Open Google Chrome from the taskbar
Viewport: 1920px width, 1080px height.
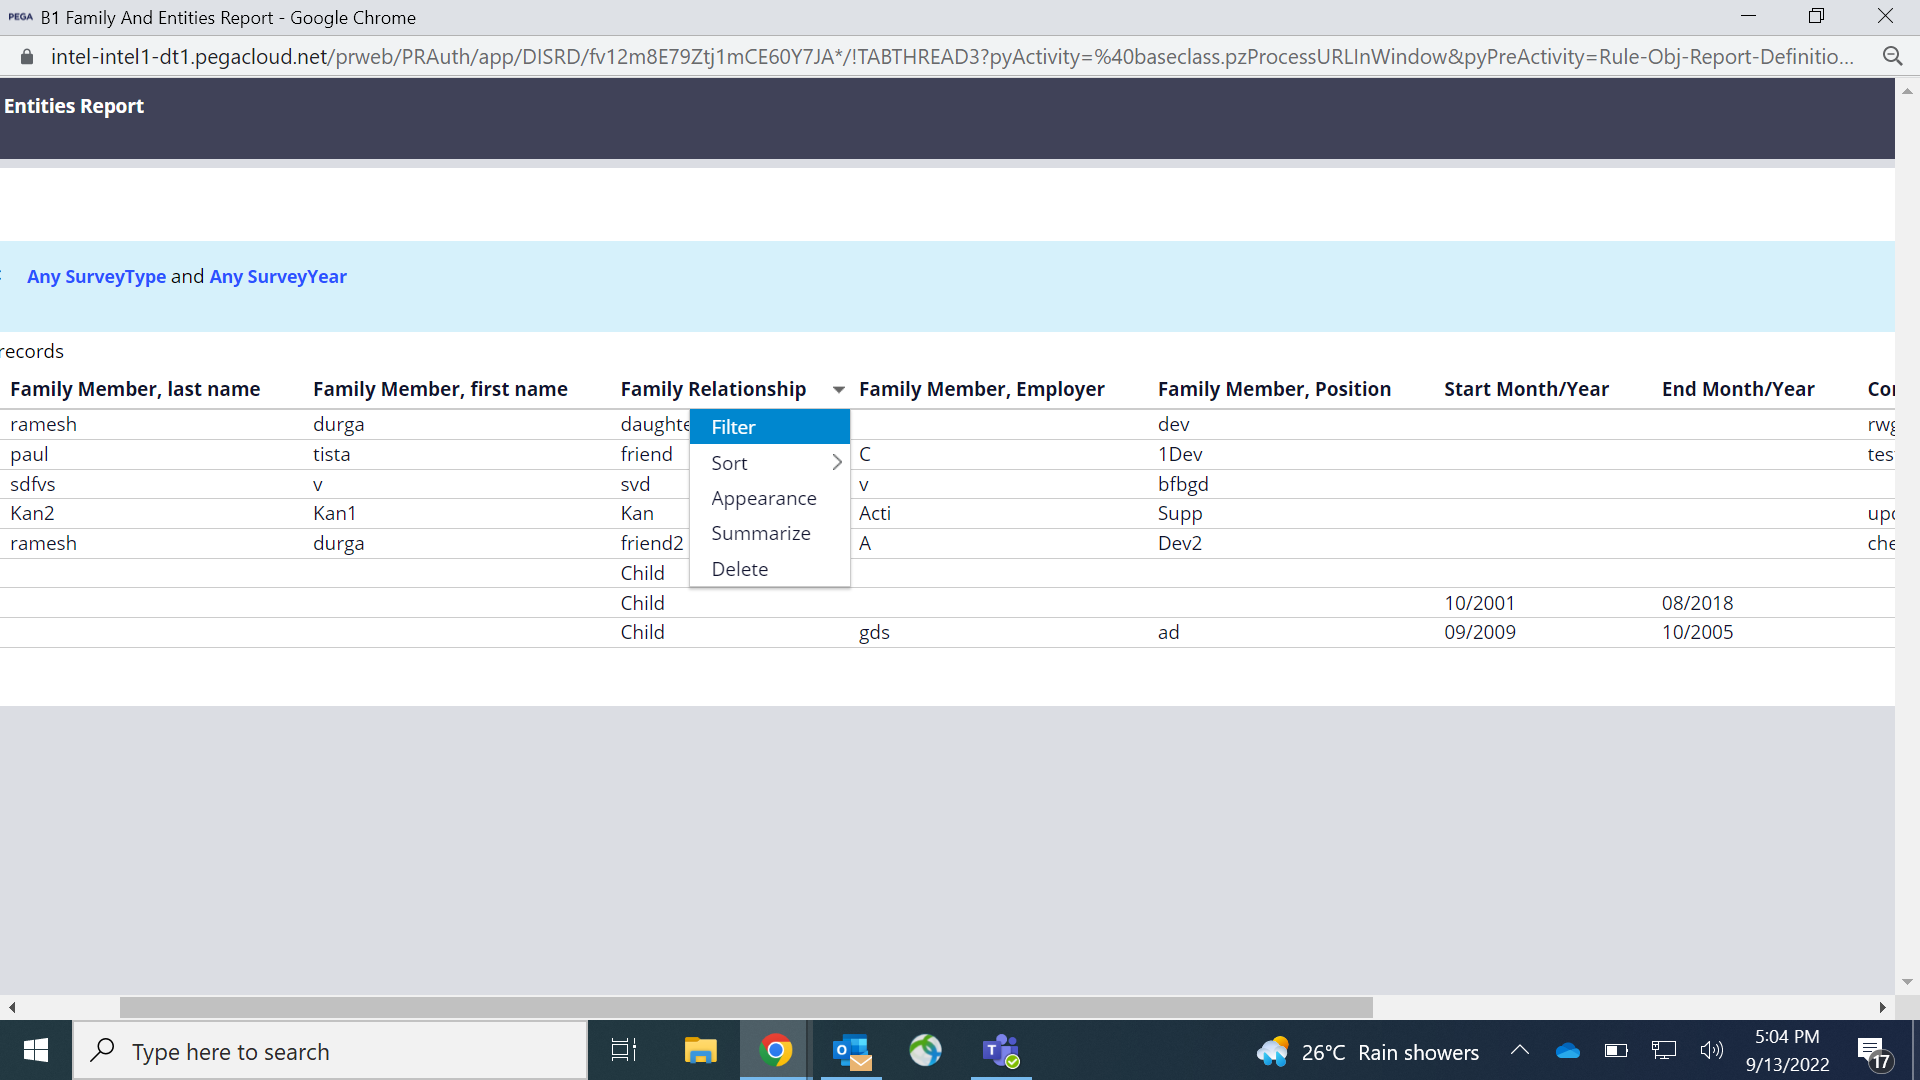[777, 1050]
